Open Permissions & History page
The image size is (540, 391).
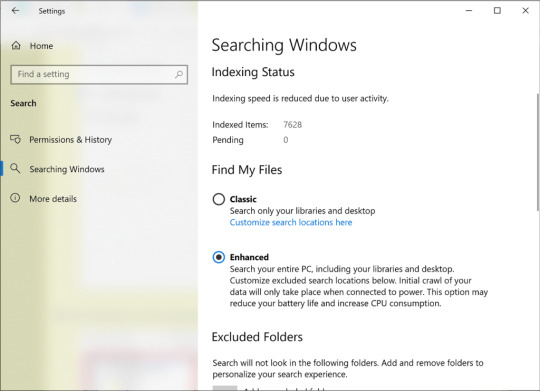[x=70, y=140]
